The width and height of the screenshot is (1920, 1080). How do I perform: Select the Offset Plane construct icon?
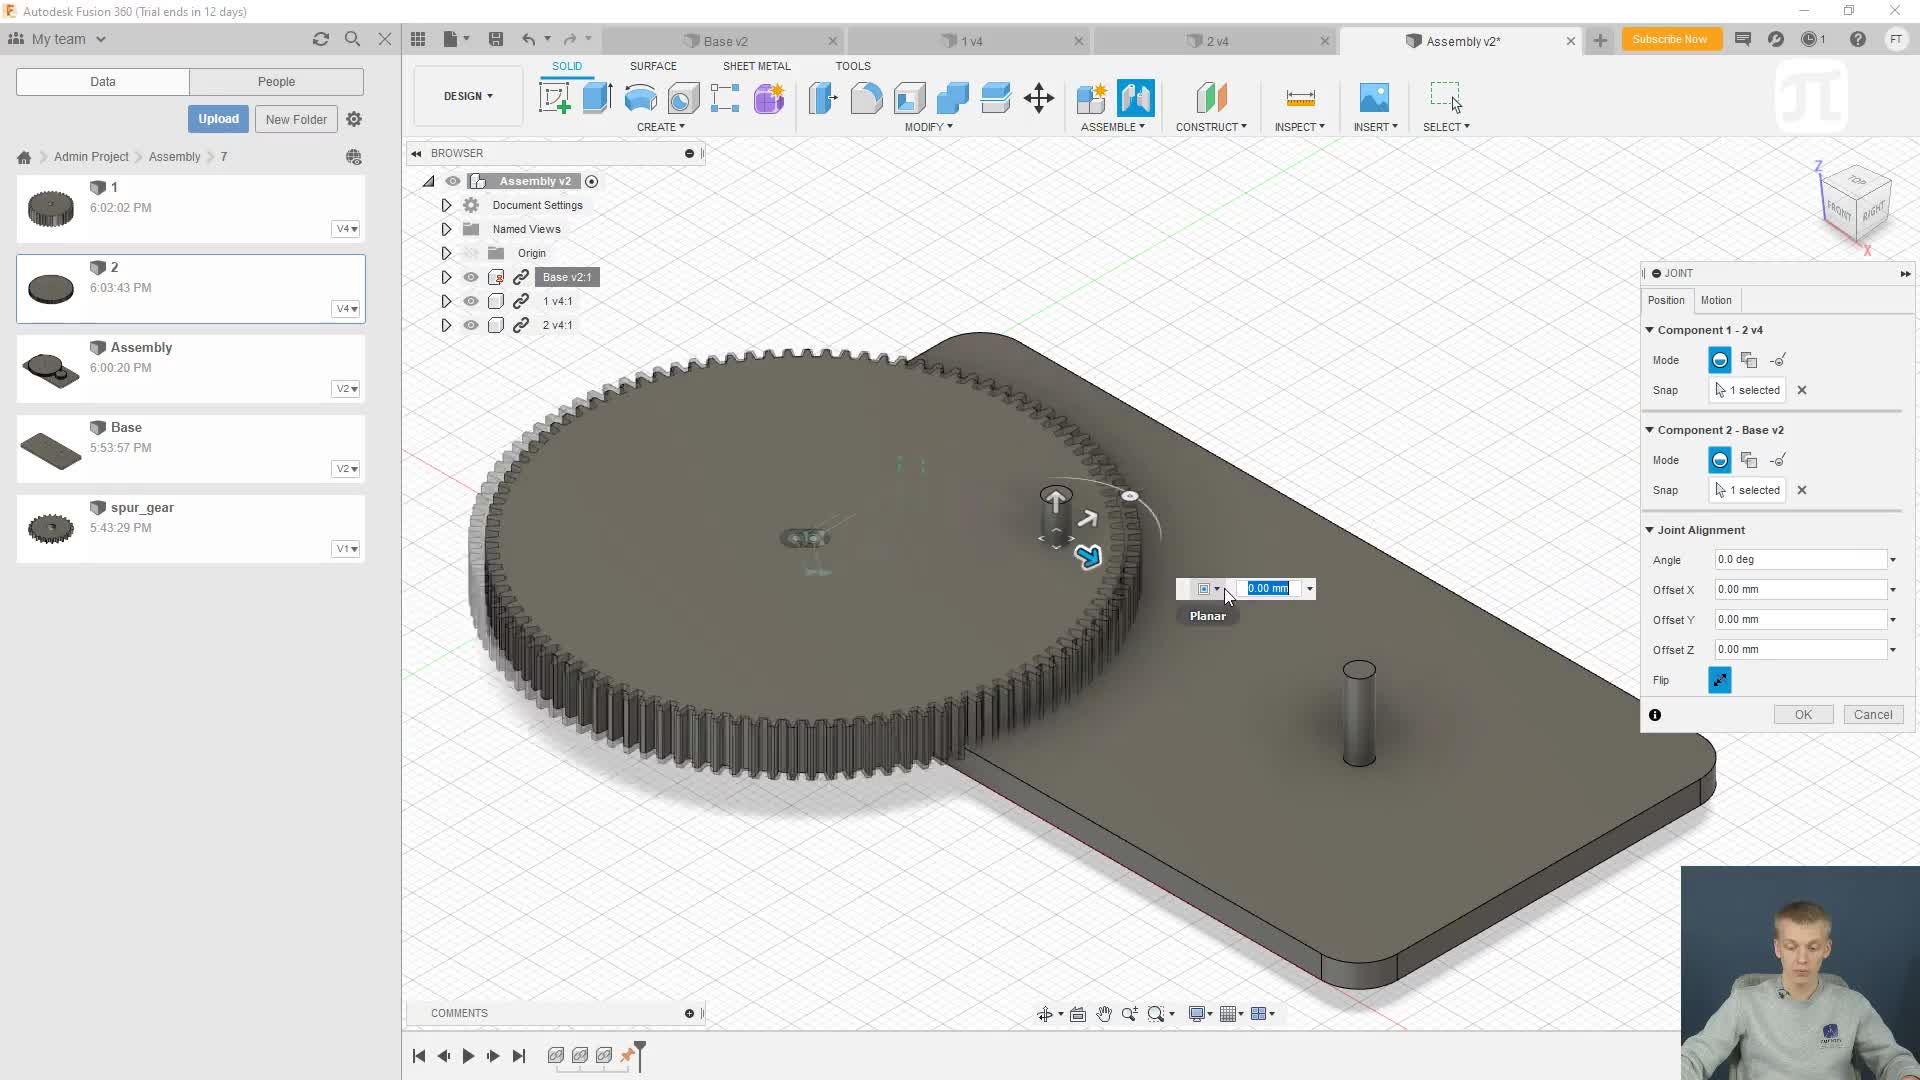1211,98
